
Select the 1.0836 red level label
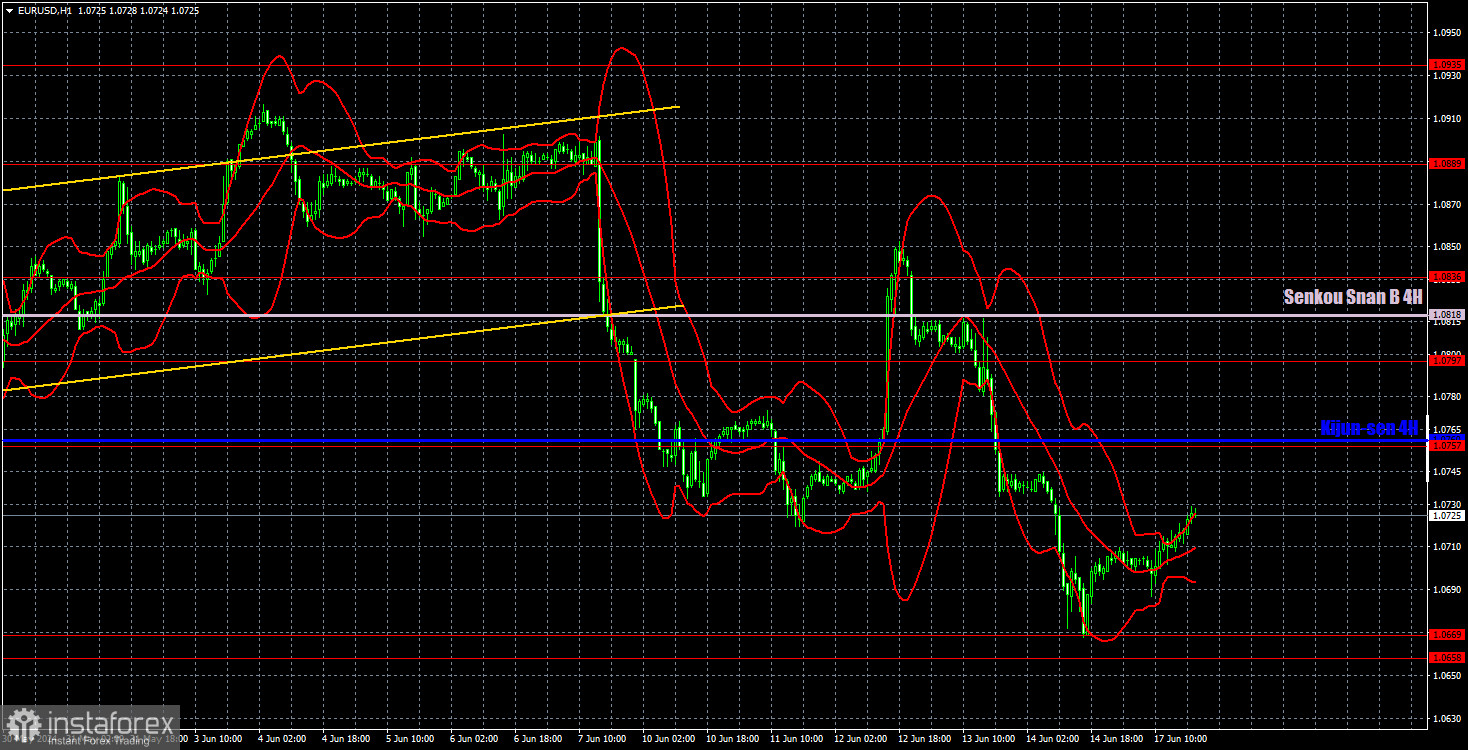pos(1448,276)
